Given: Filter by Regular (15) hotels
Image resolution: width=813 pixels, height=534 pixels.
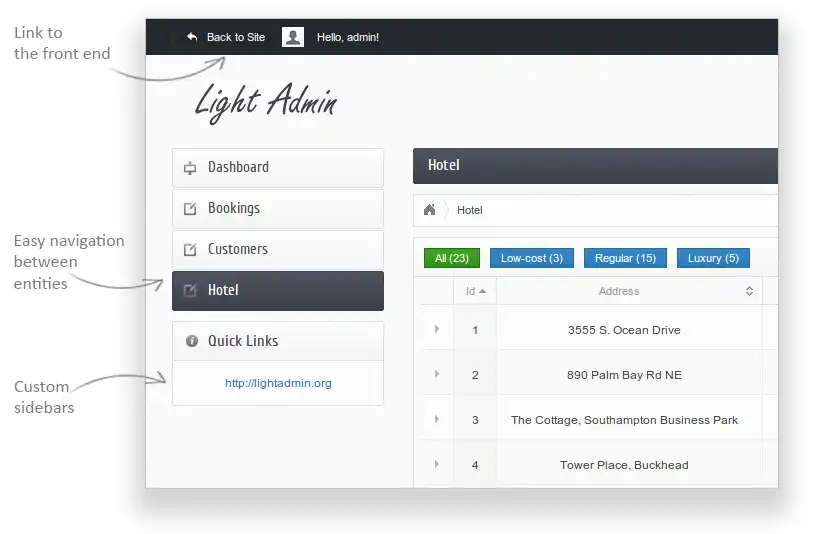Looking at the screenshot, I should pos(625,258).
